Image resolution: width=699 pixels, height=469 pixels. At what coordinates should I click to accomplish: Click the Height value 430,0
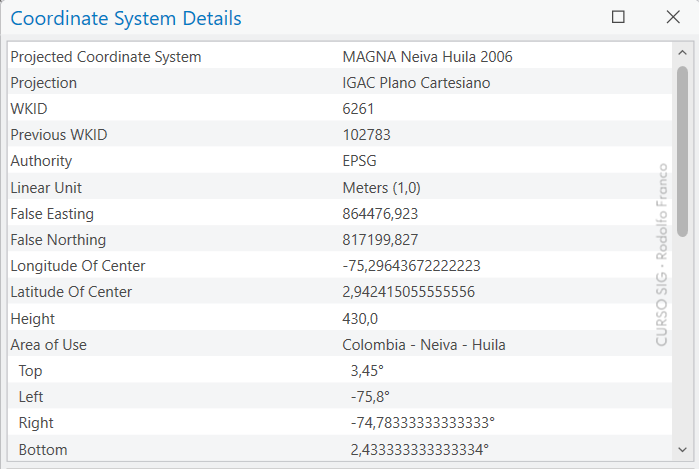tap(360, 319)
